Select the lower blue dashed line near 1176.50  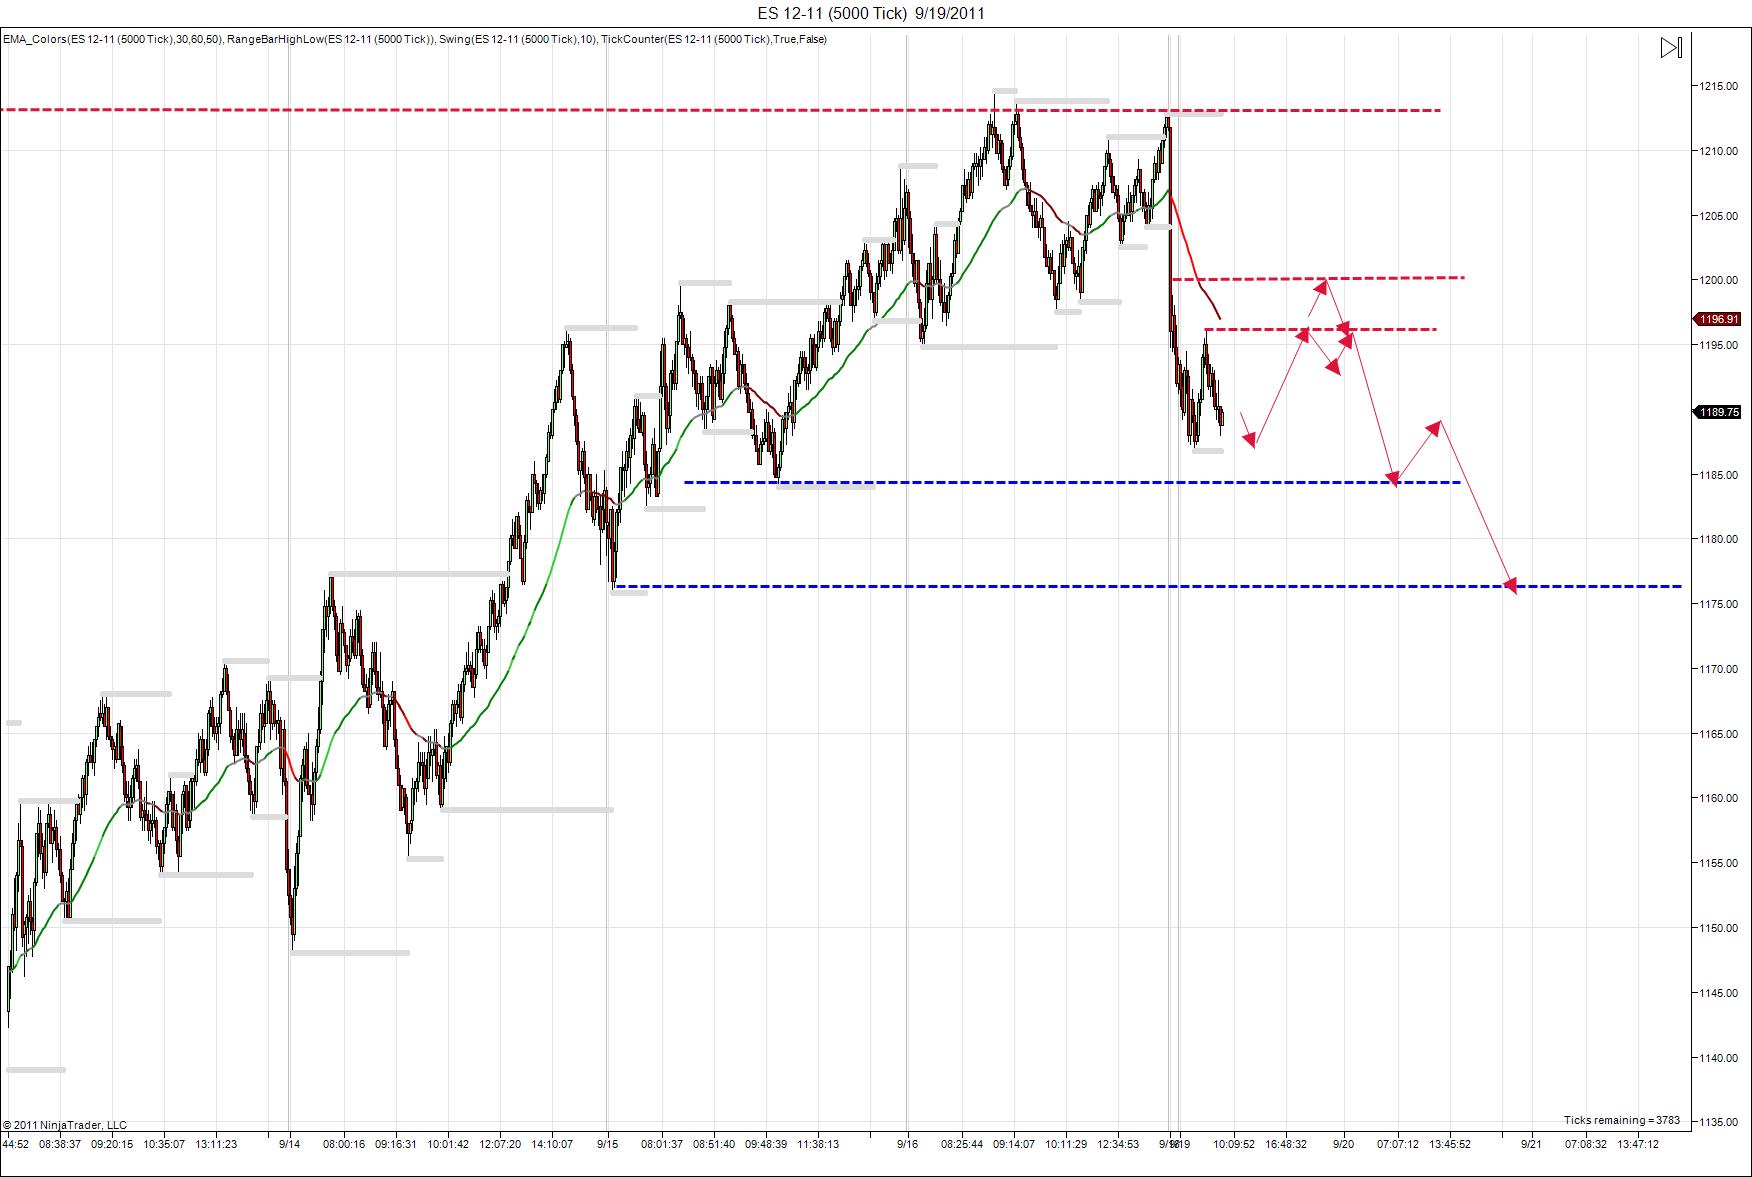click(1147, 586)
